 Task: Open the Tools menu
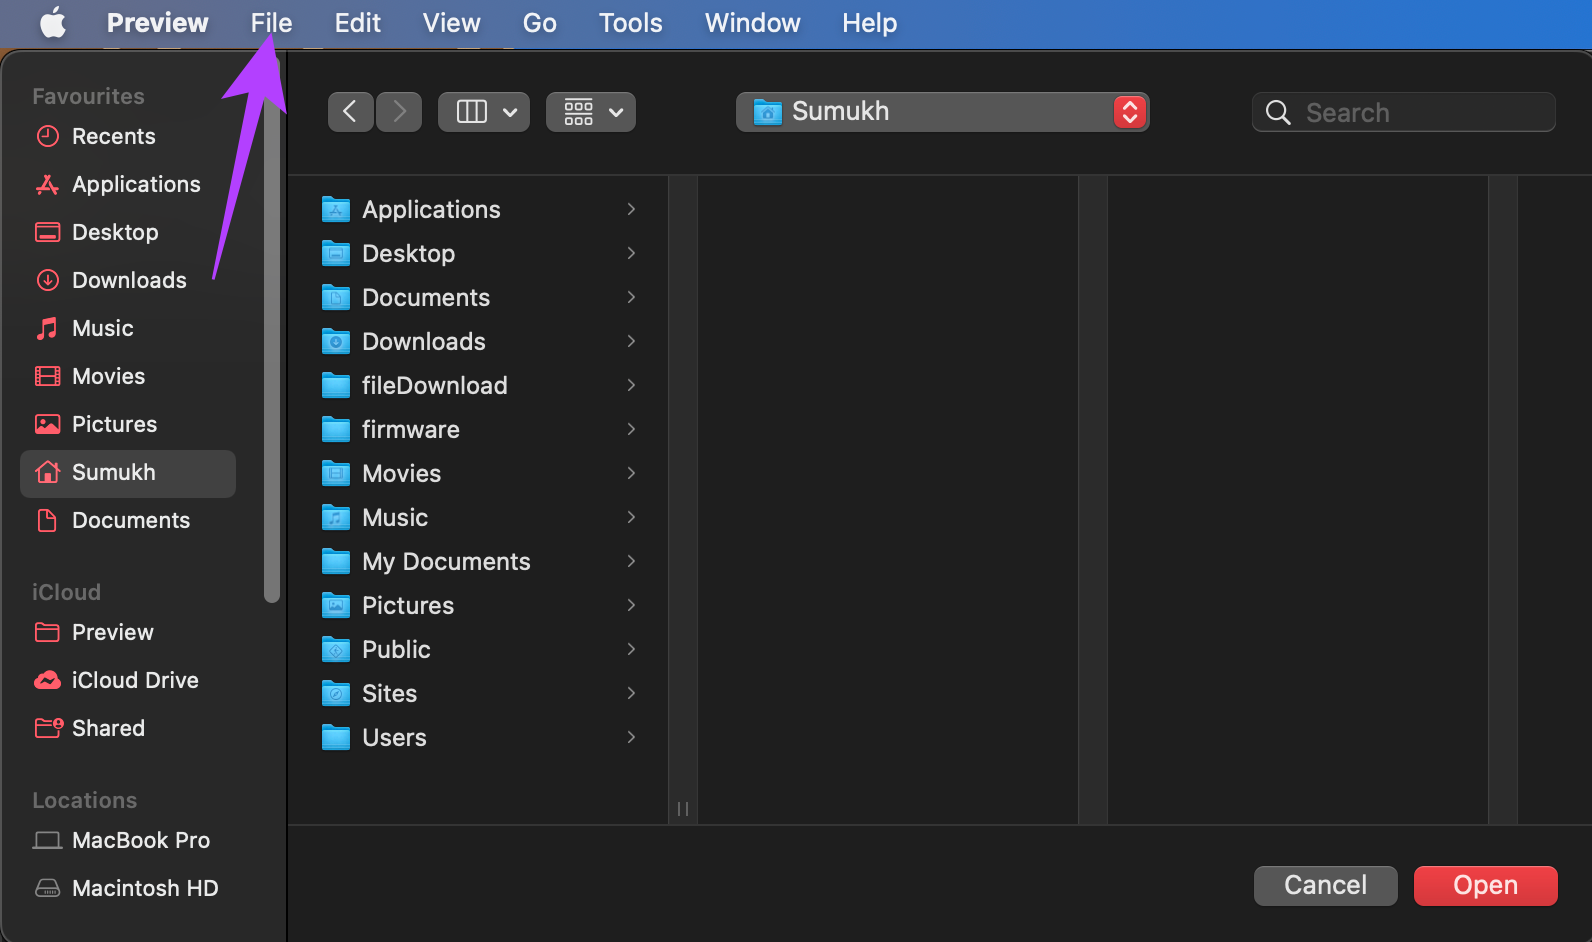click(x=630, y=23)
